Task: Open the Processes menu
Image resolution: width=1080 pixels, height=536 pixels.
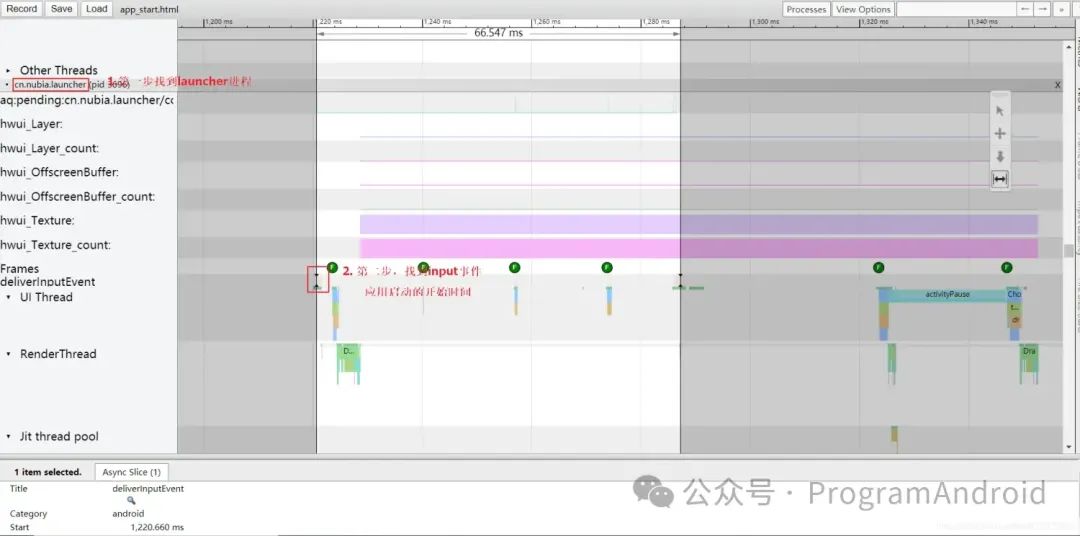Action: tap(806, 10)
